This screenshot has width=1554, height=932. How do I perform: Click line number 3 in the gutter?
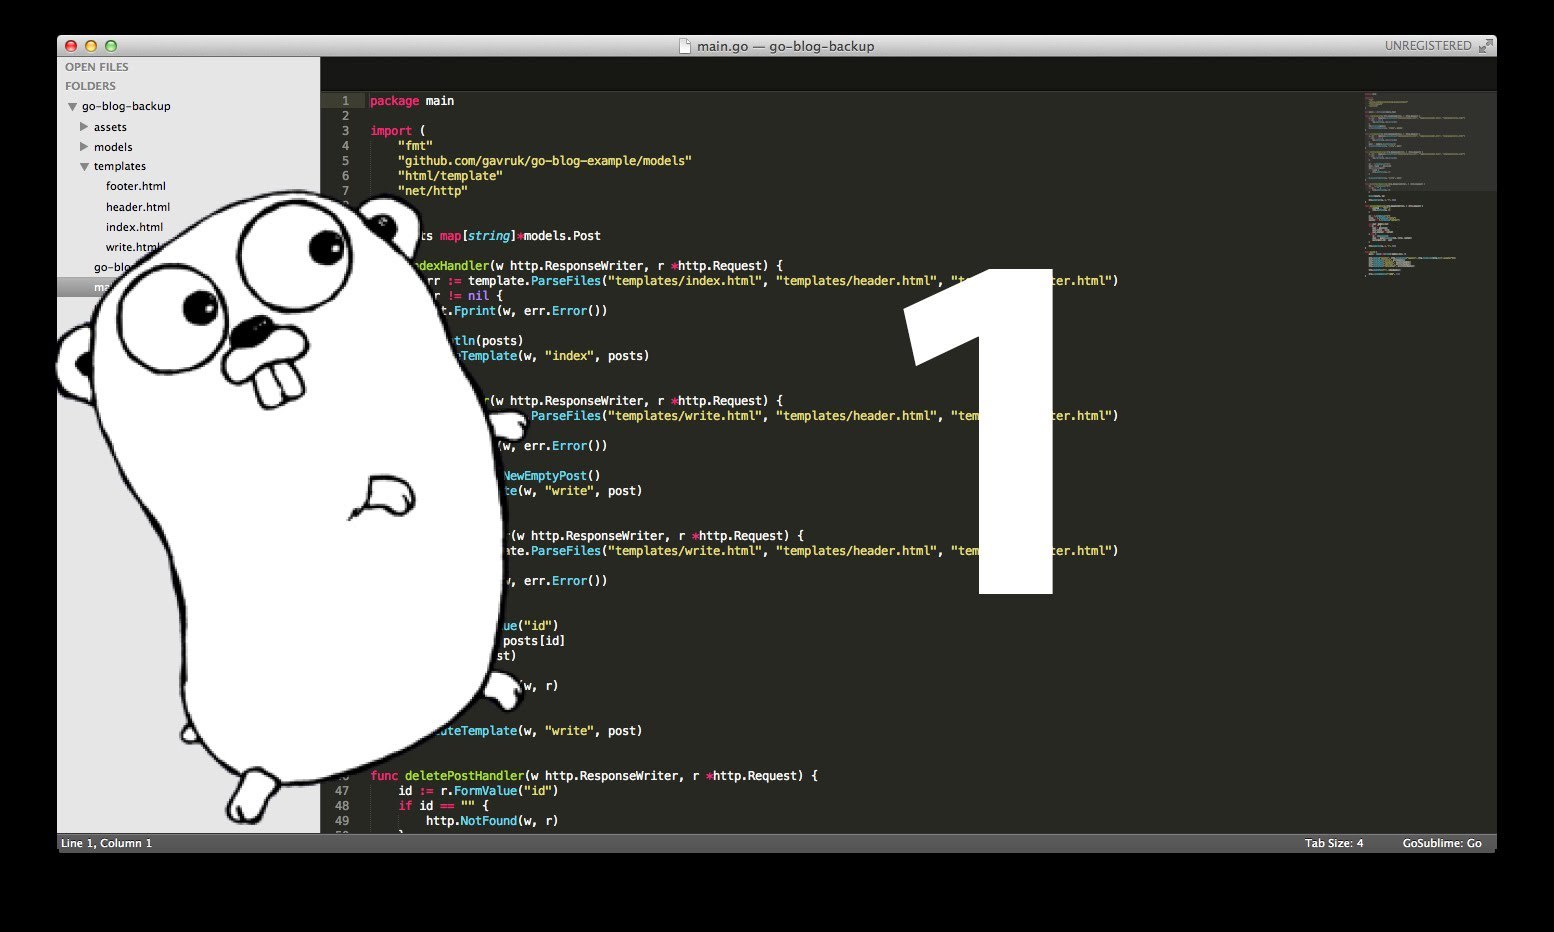tap(346, 131)
